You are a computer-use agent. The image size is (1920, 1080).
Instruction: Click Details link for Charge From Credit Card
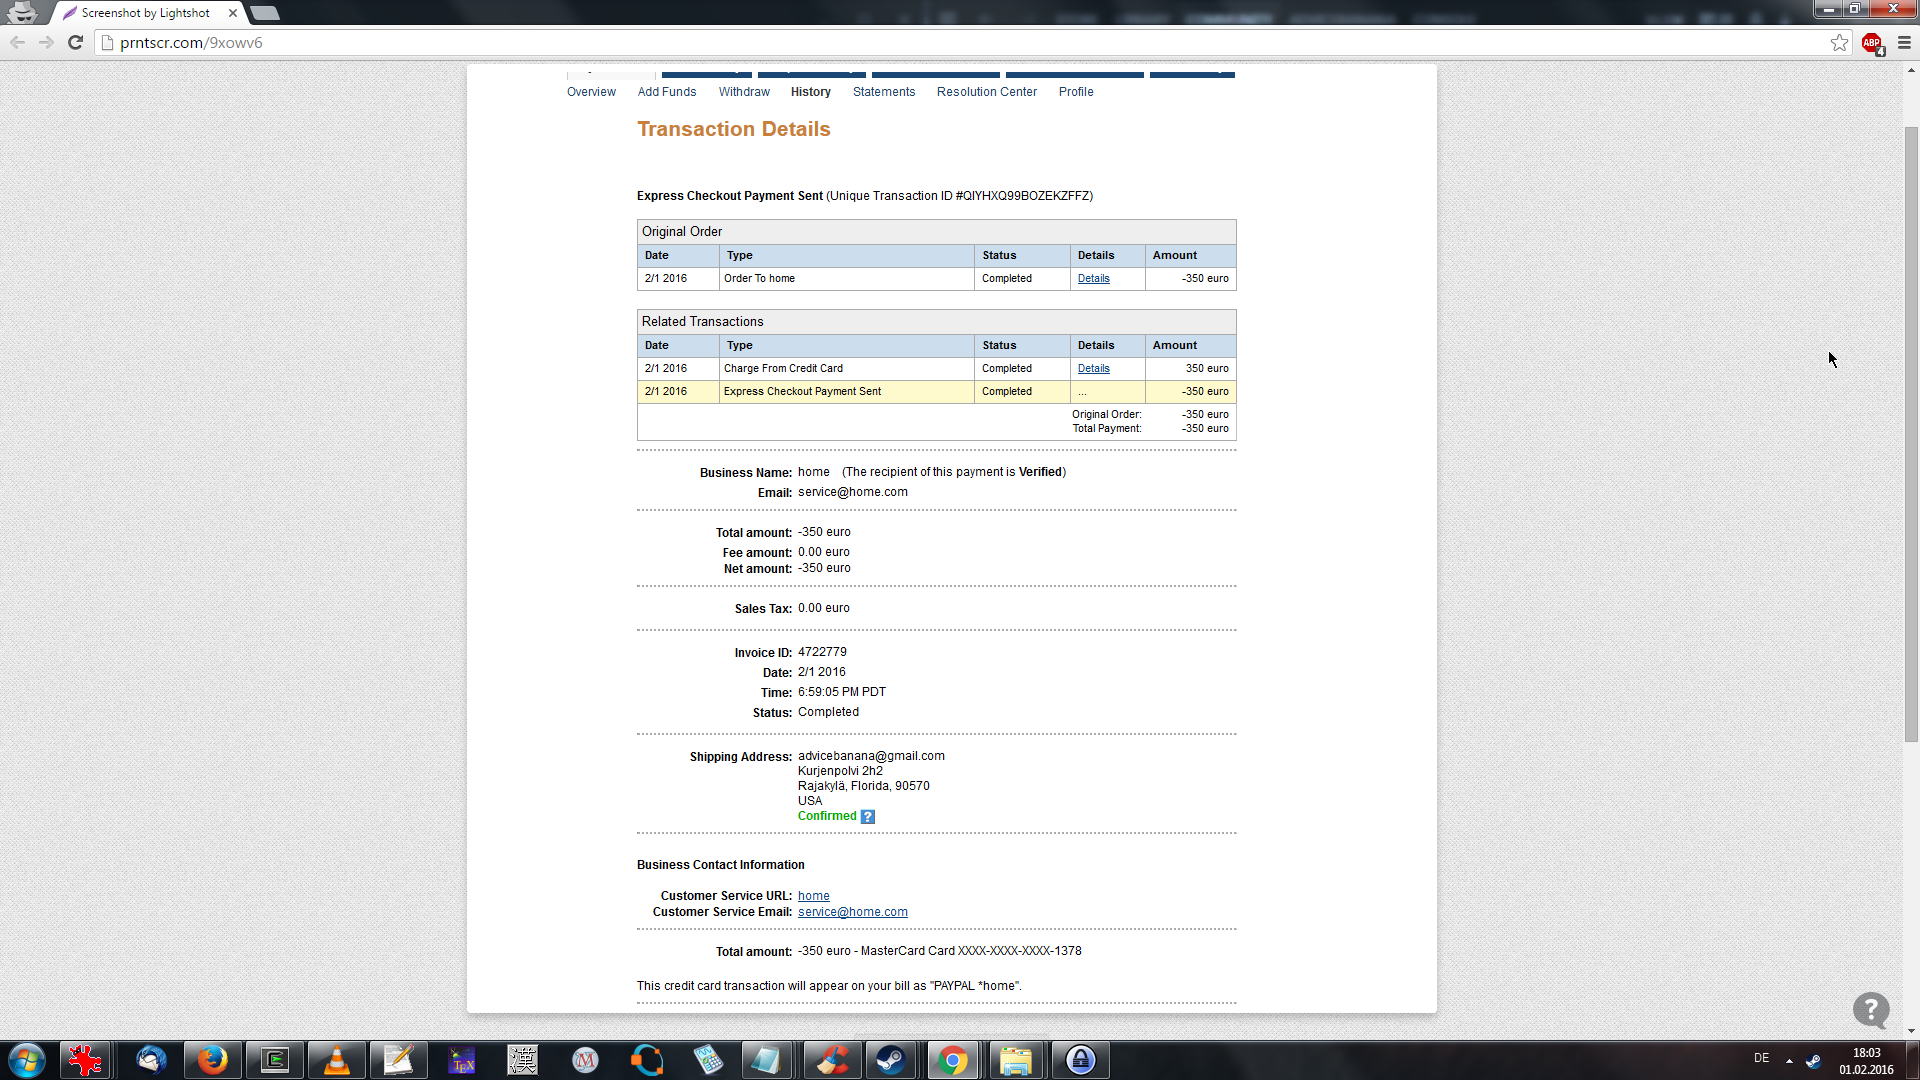click(x=1093, y=369)
